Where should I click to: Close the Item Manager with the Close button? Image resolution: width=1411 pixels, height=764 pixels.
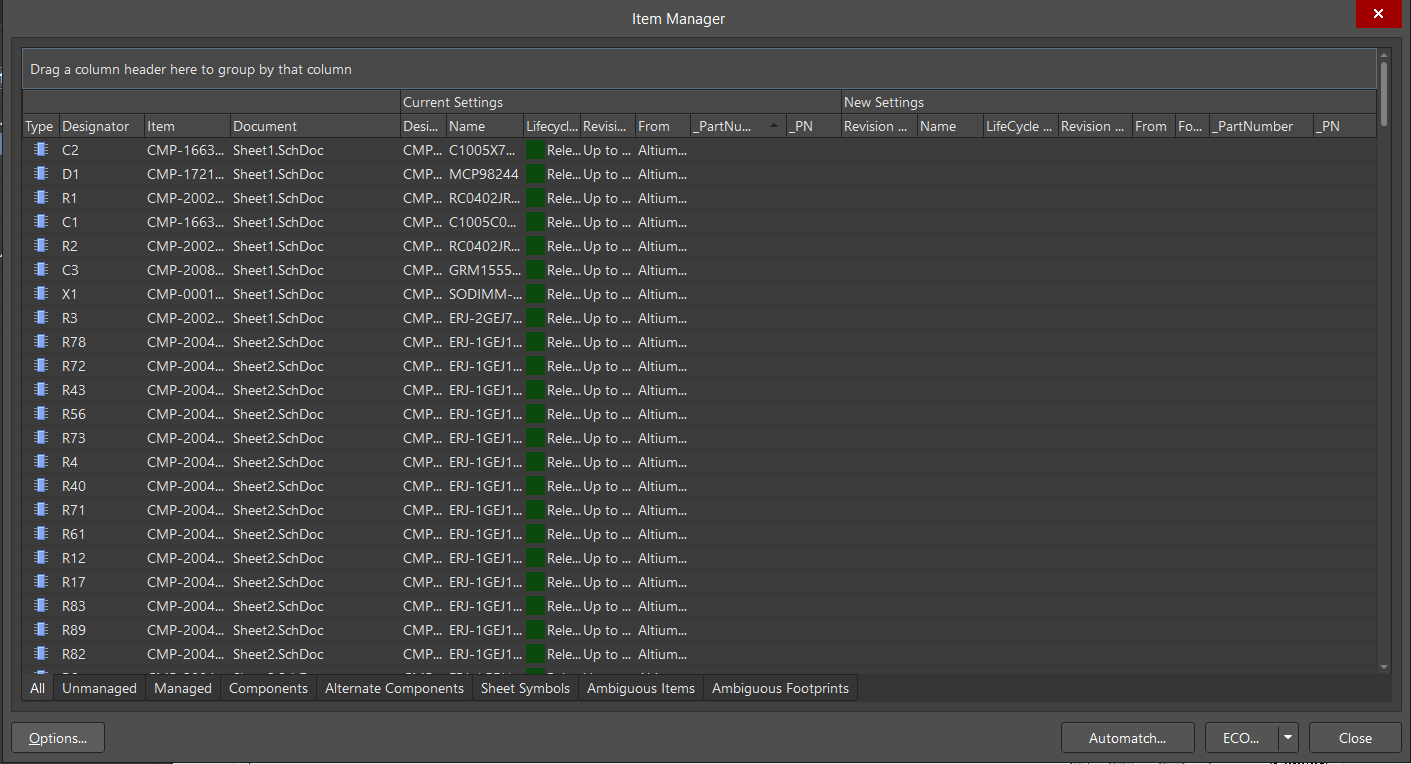click(x=1354, y=737)
